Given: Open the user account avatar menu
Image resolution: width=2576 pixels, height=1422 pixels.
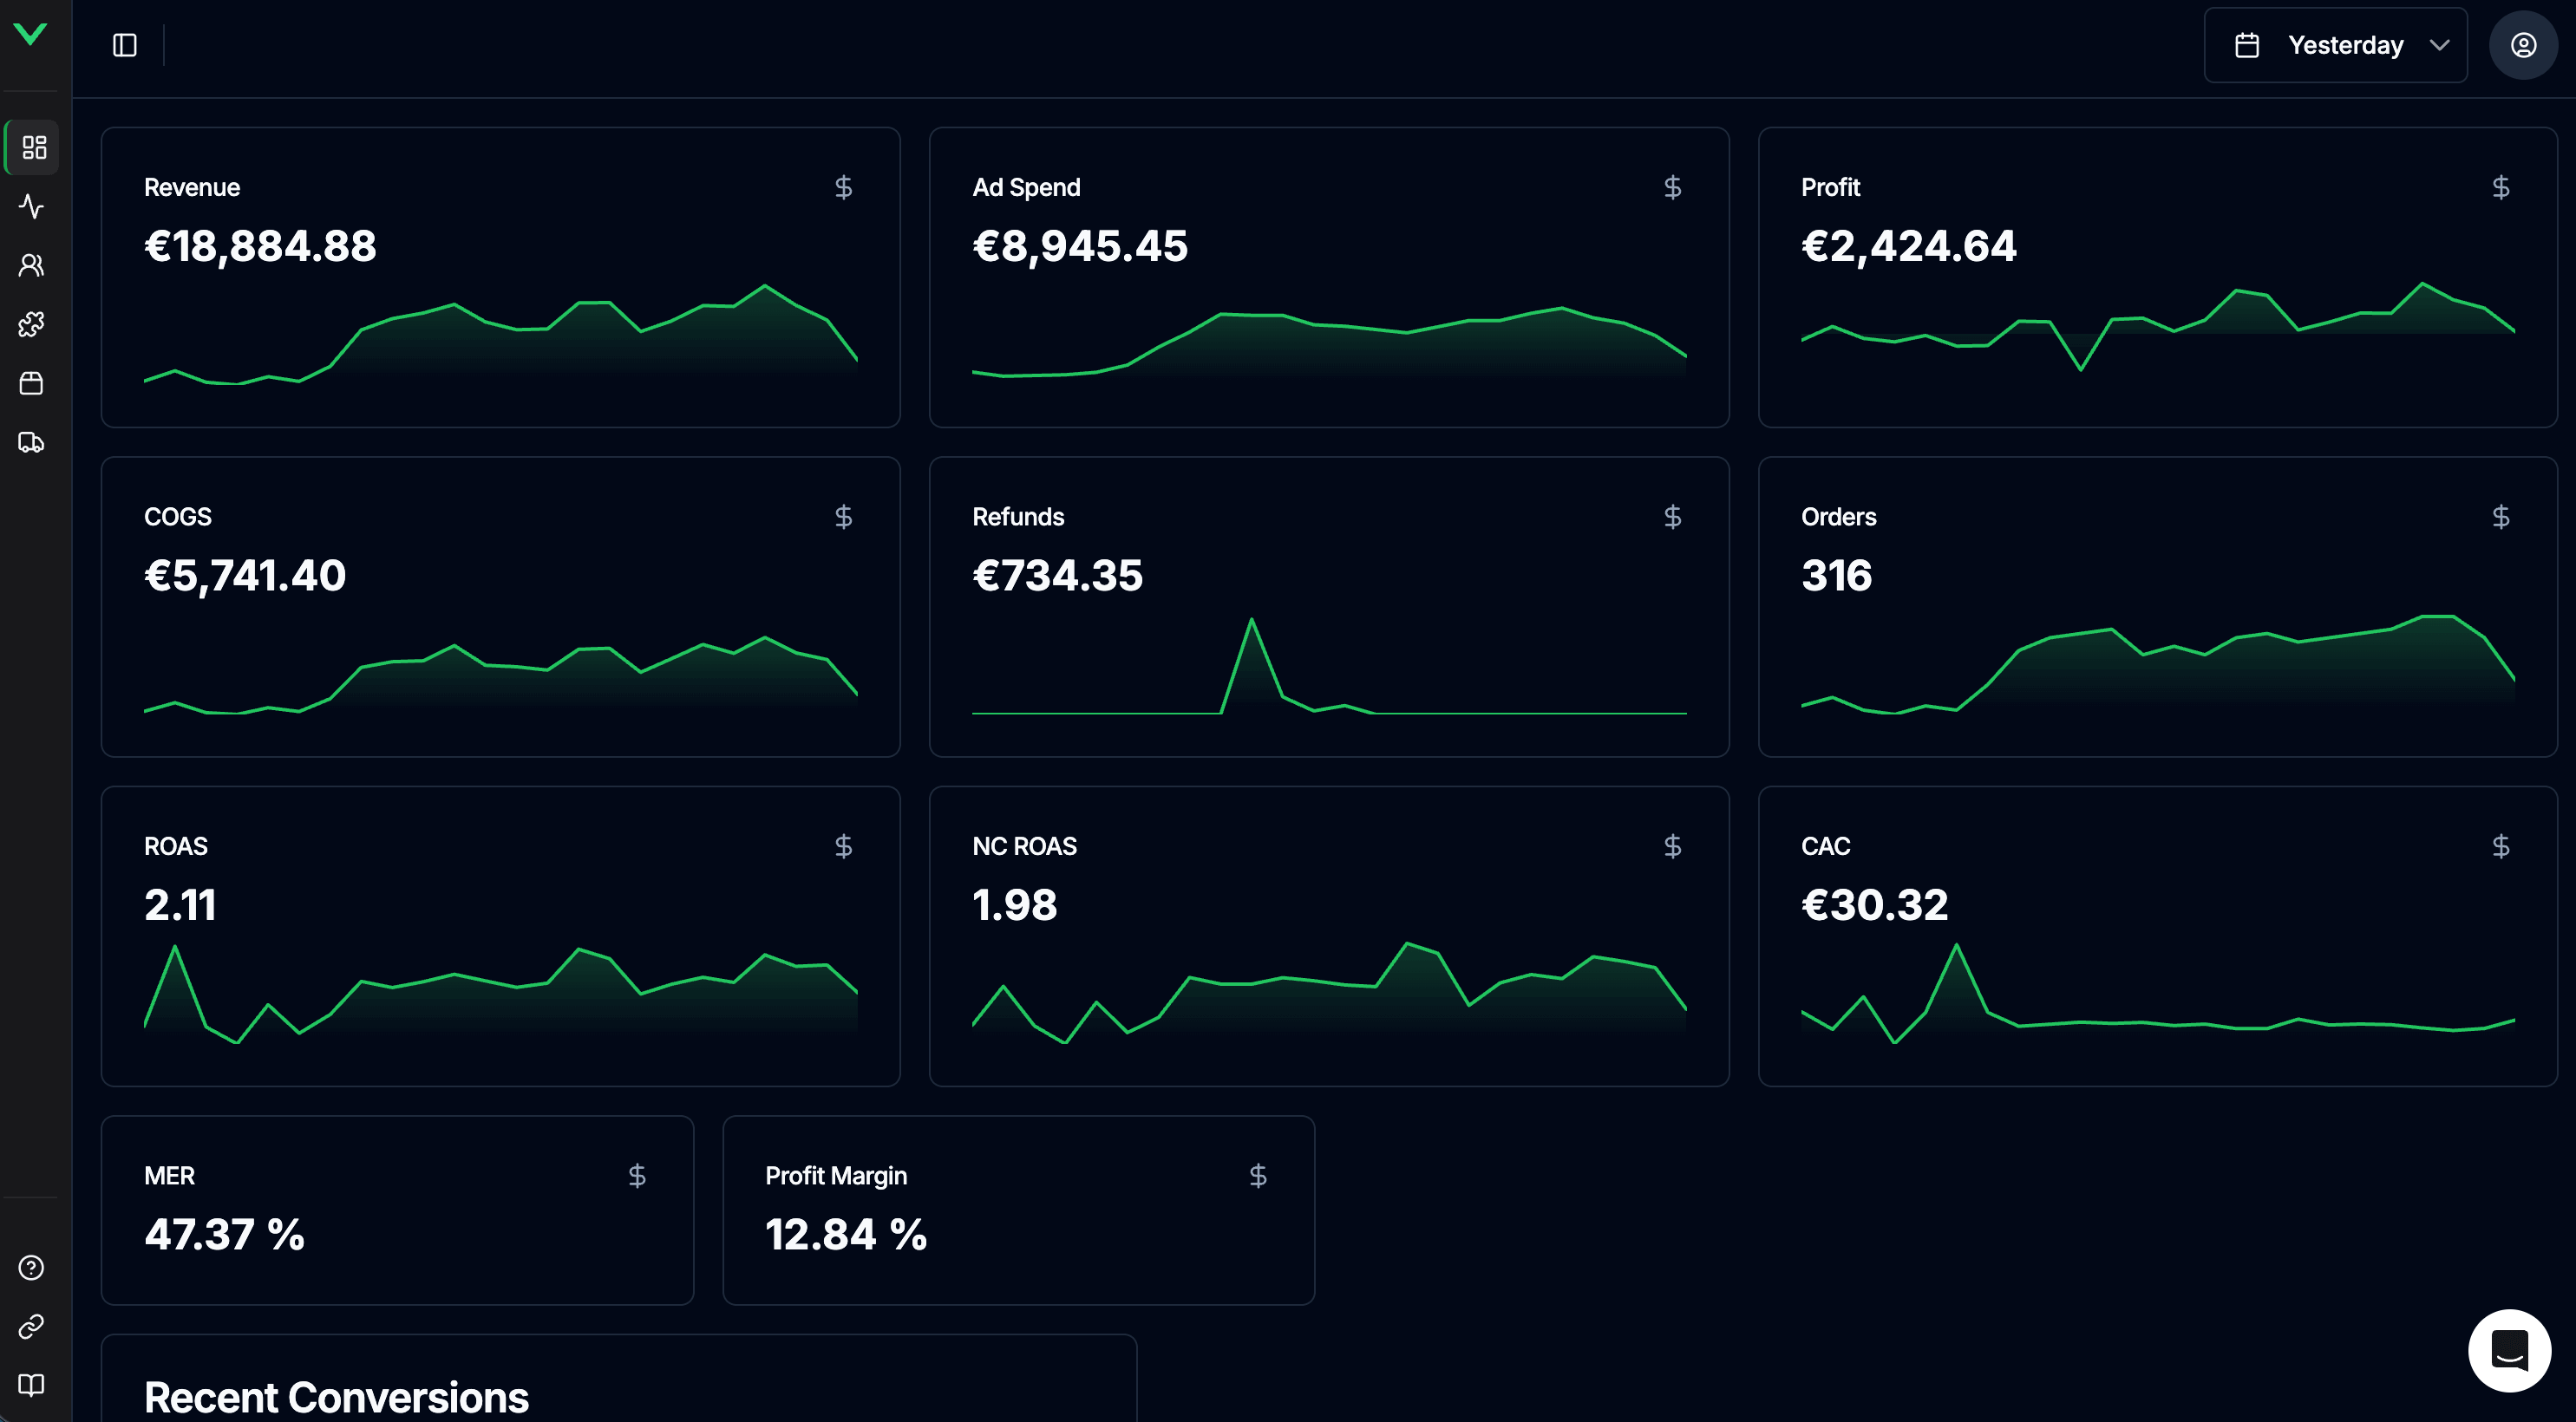Looking at the screenshot, I should coord(2523,44).
